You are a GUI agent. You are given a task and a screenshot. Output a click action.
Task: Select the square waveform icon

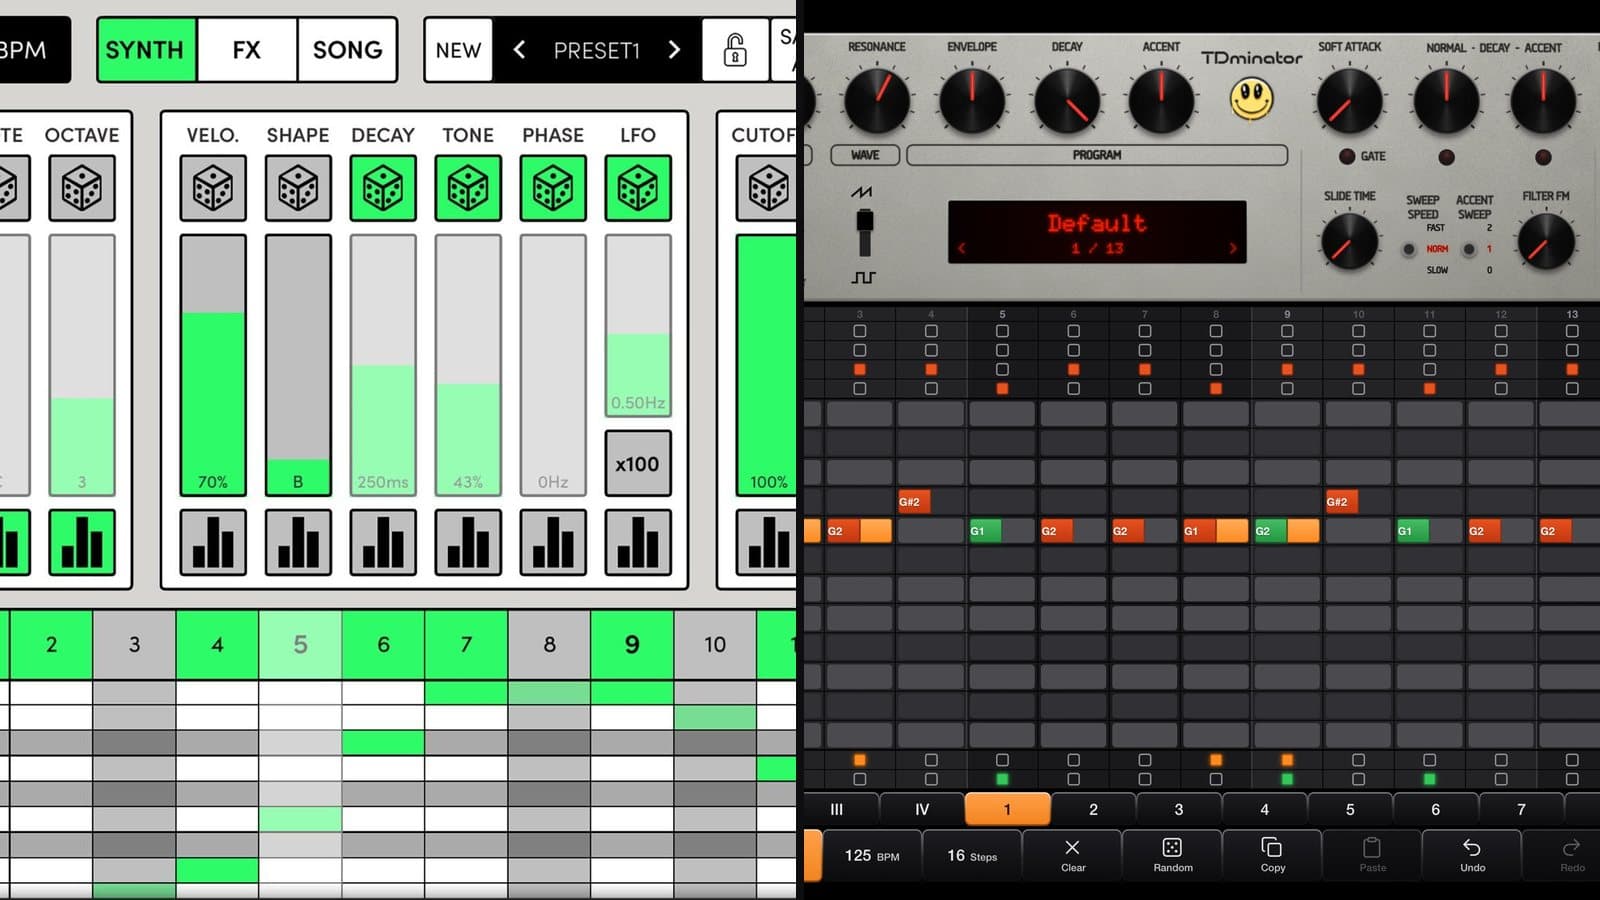pos(863,277)
